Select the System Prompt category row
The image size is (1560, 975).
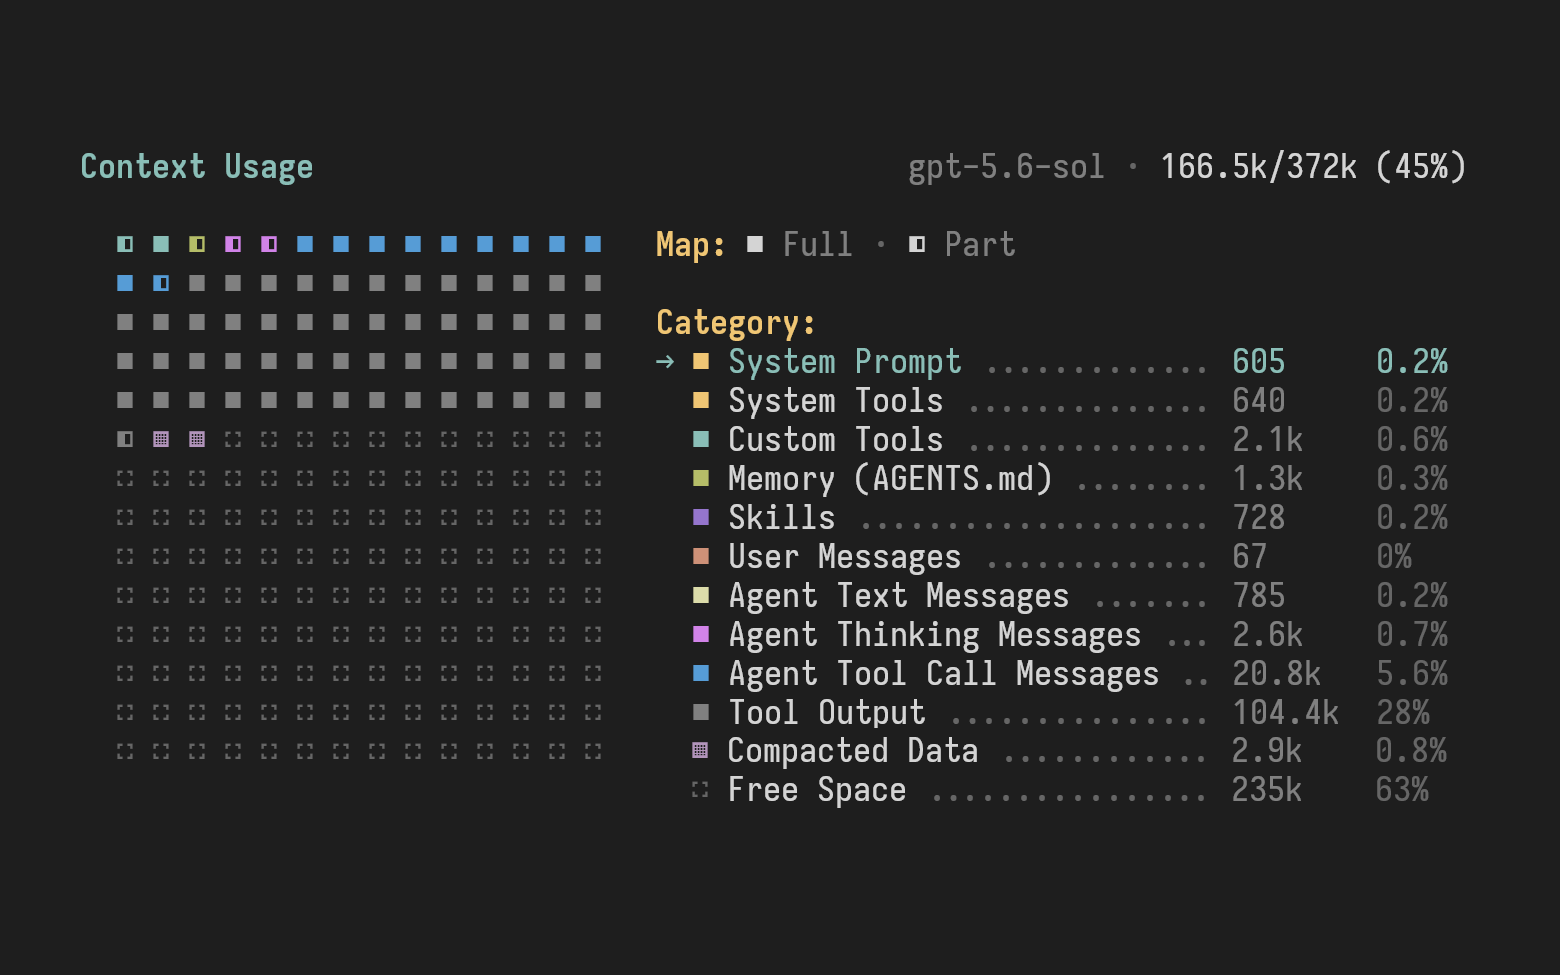1052,361
